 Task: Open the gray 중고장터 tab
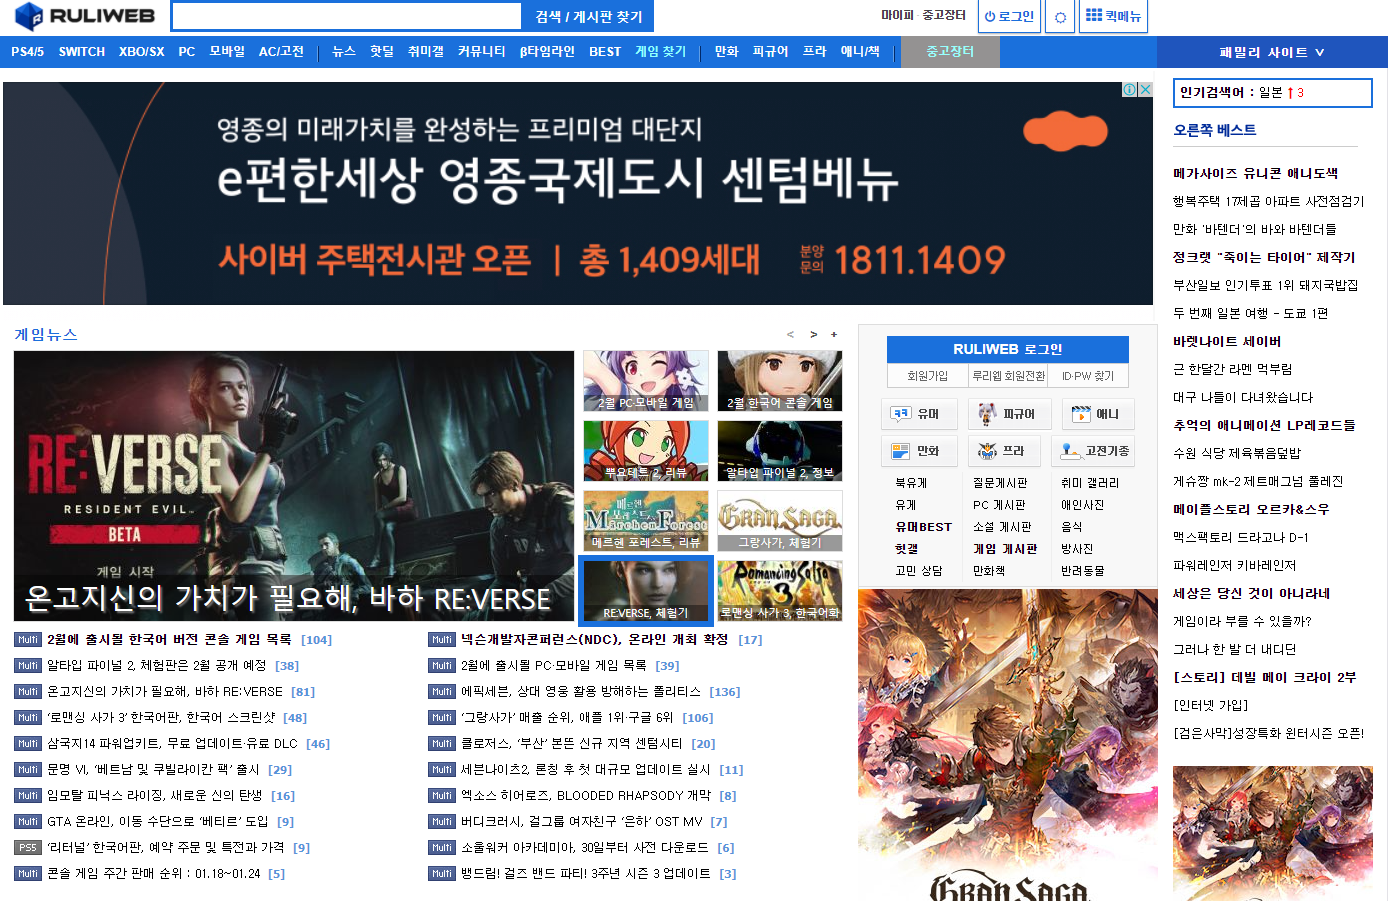pyautogui.click(x=950, y=52)
